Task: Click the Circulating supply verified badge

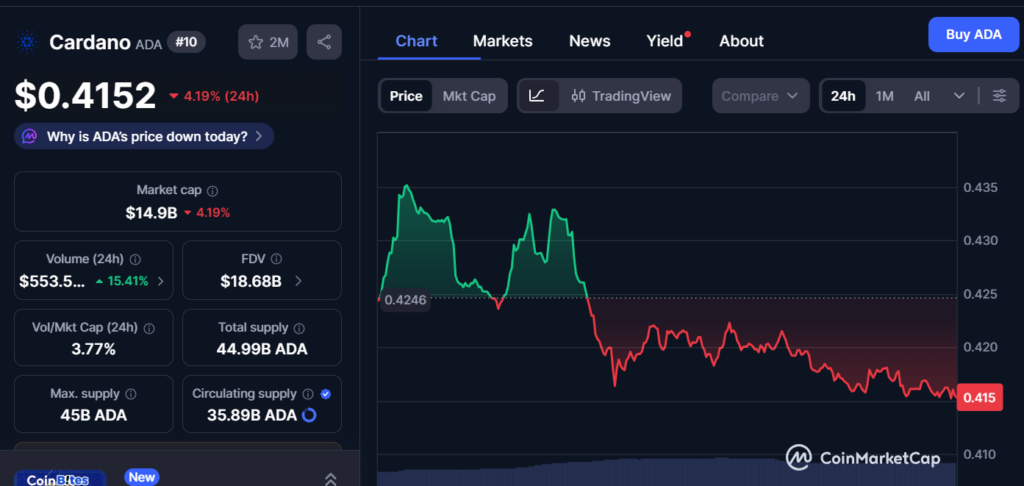Action: 325,394
